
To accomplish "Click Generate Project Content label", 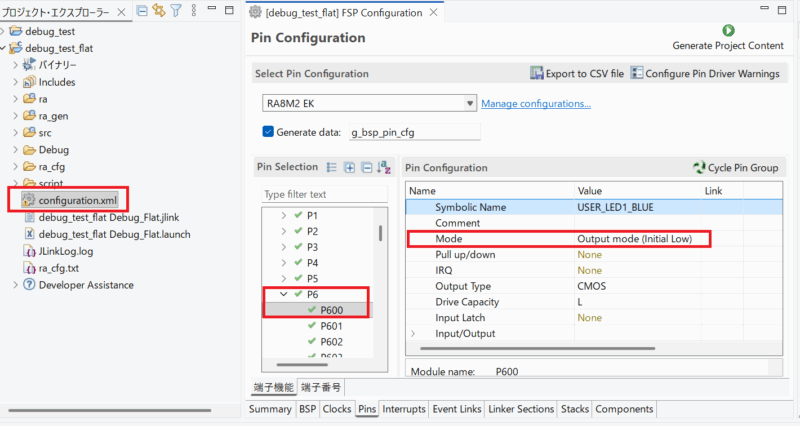I will (728, 45).
